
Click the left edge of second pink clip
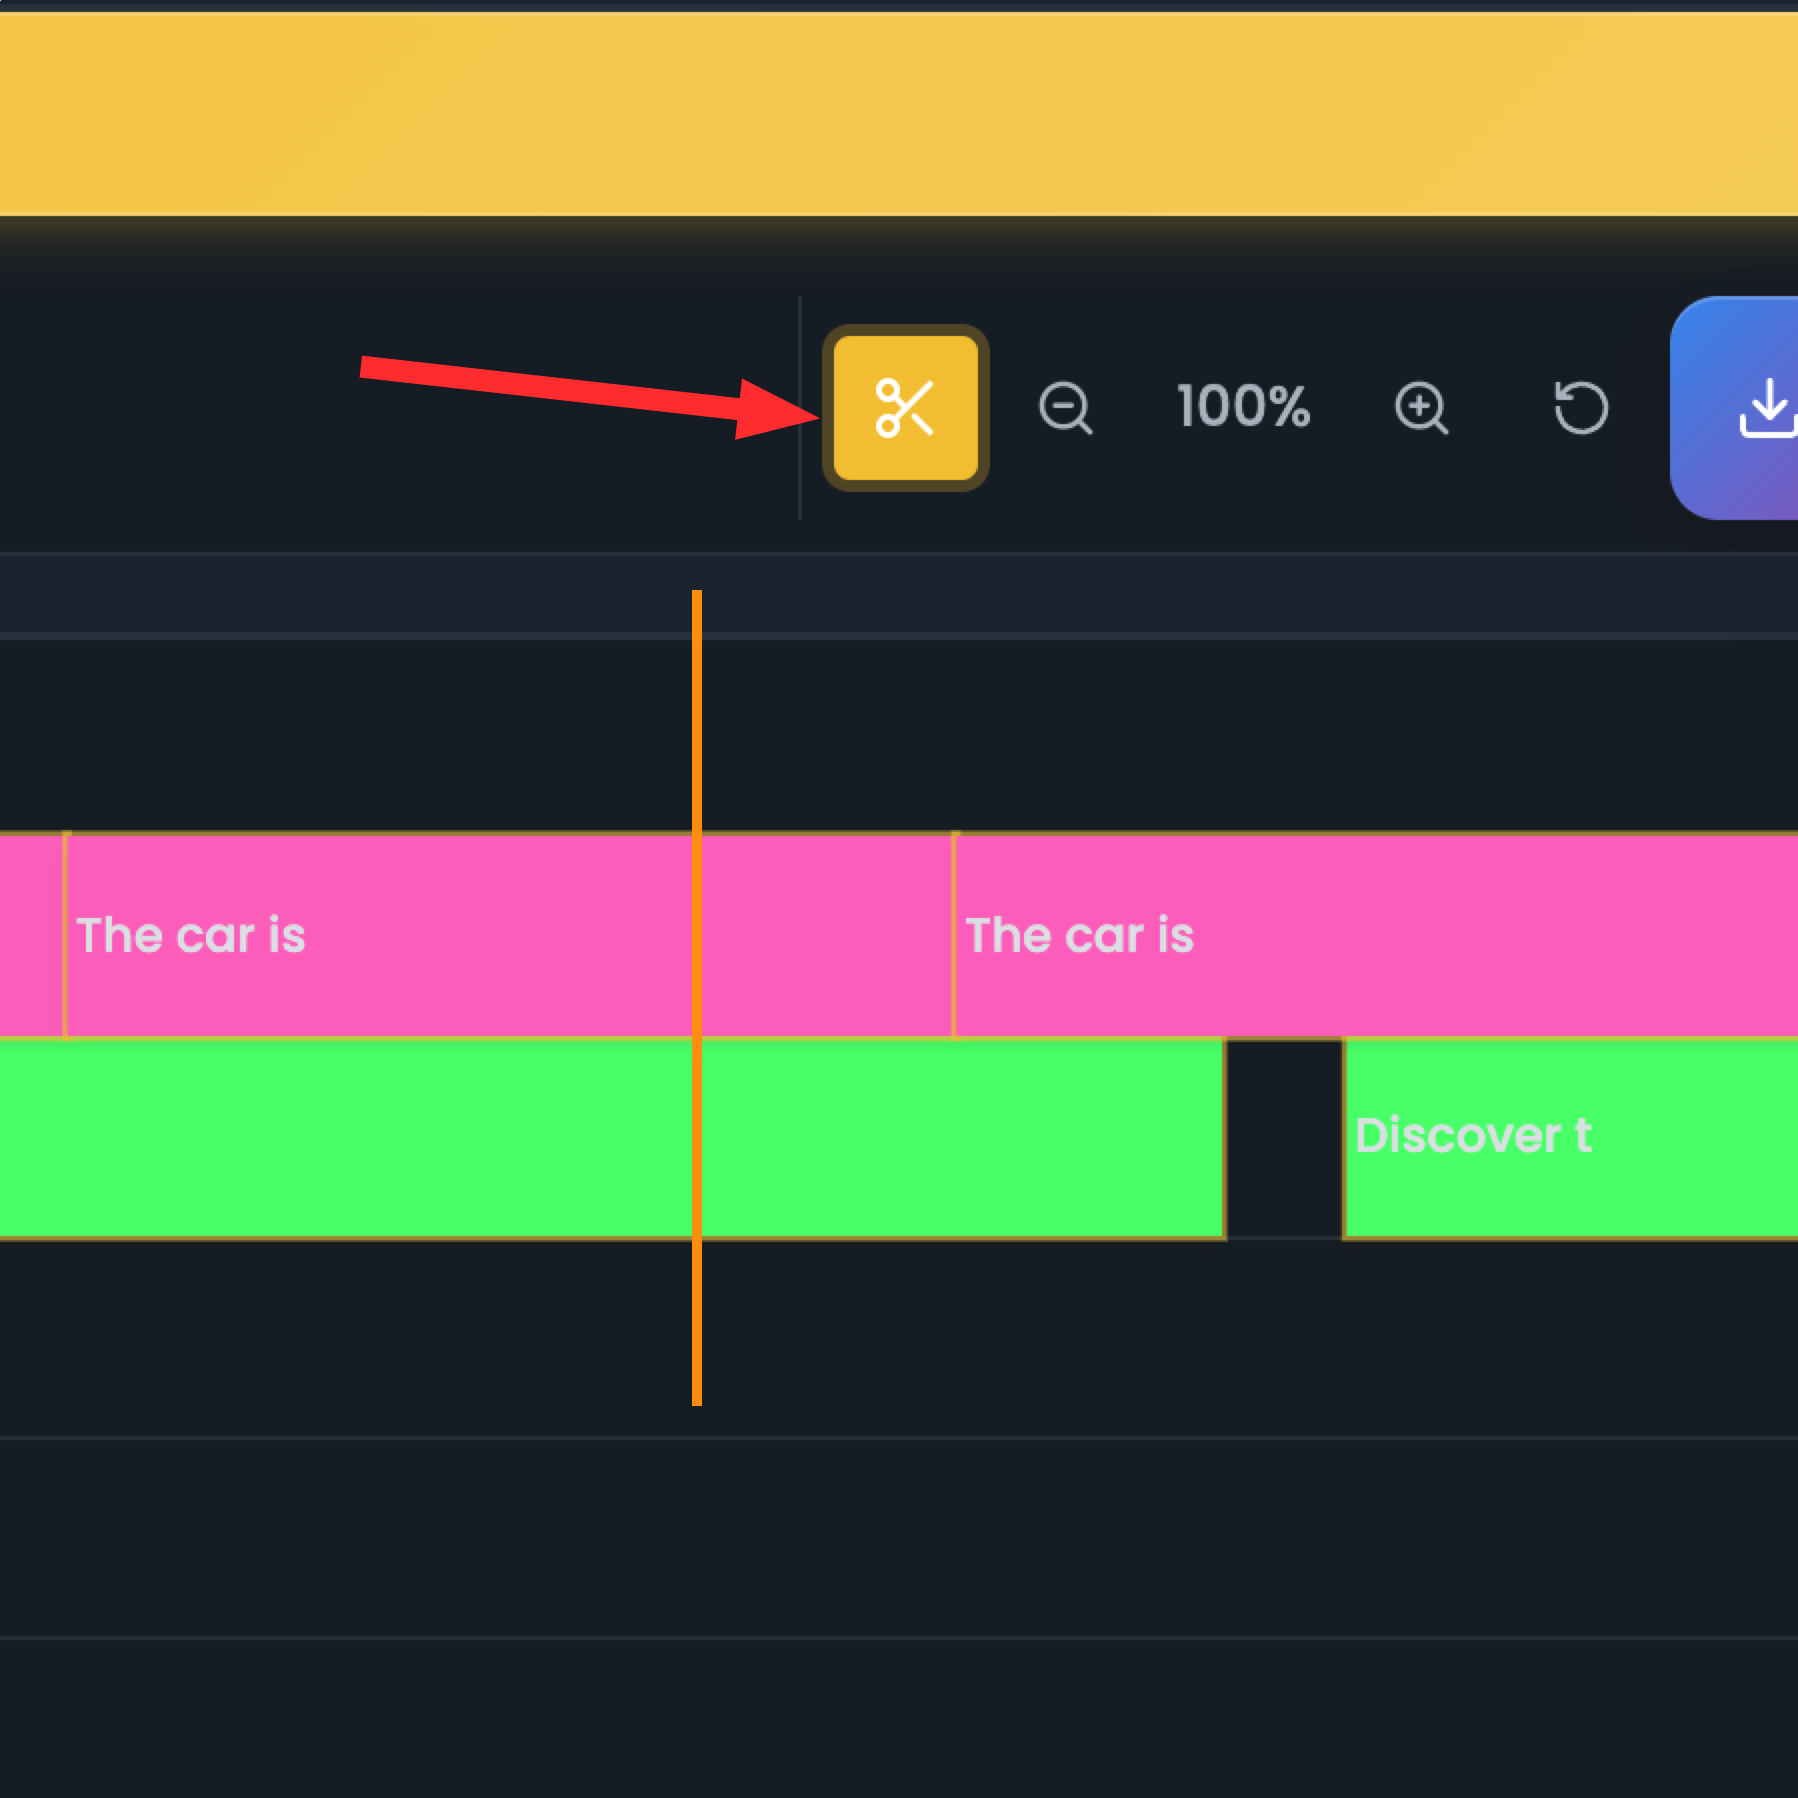click(955, 936)
